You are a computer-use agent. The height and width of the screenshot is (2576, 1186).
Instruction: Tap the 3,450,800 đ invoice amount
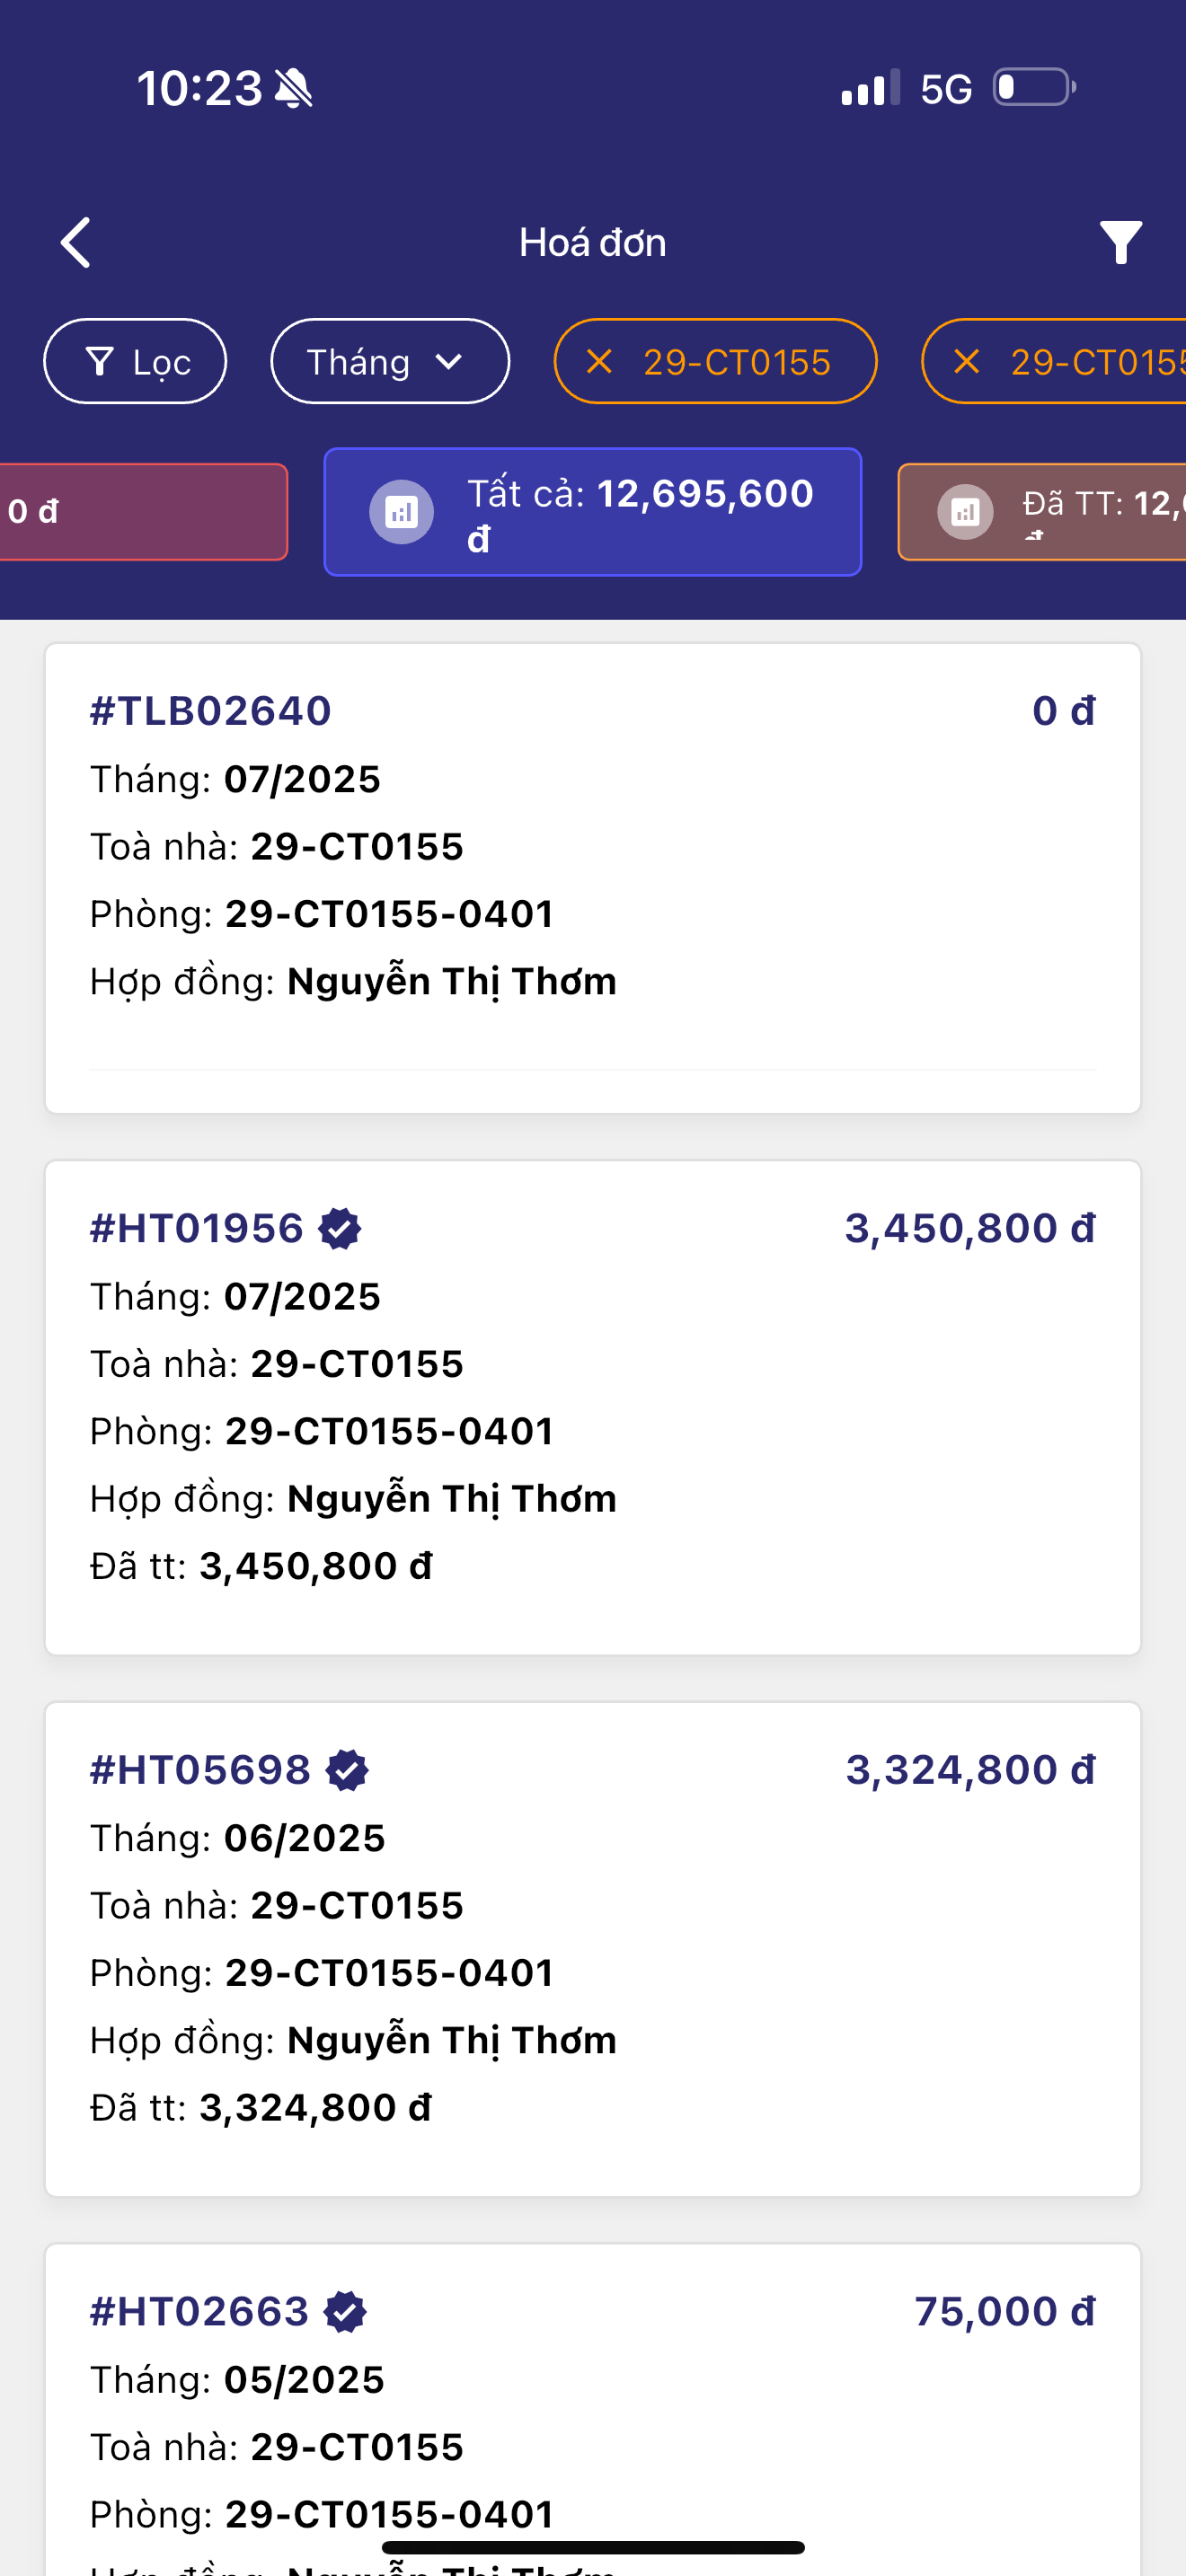point(969,1229)
